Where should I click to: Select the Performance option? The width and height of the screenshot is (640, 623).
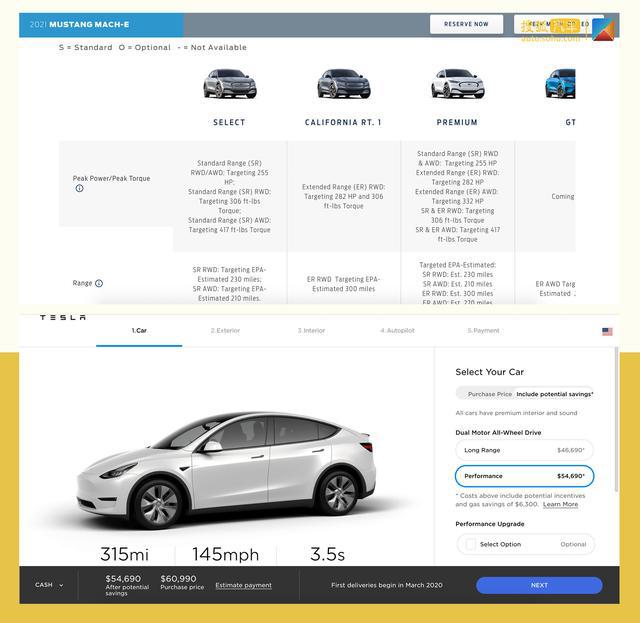pyautogui.click(x=524, y=476)
